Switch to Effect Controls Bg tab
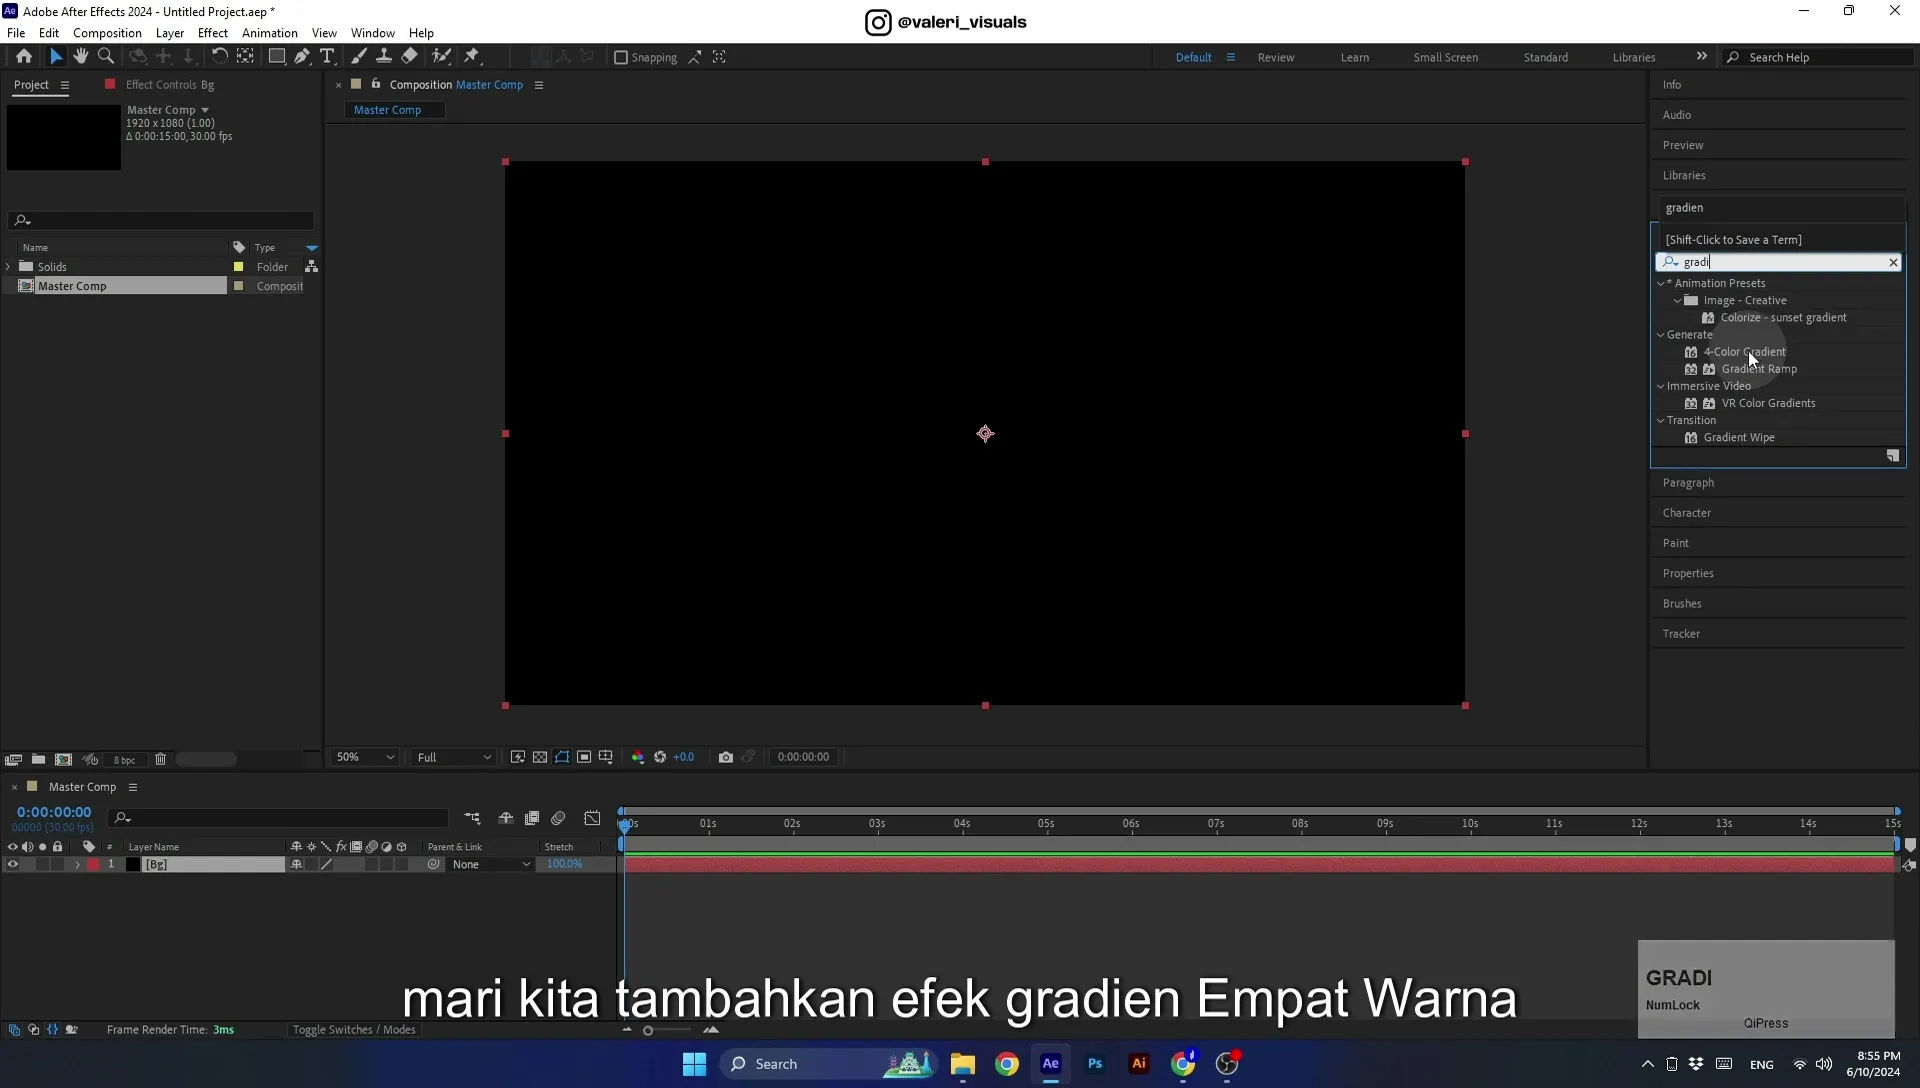 click(170, 84)
